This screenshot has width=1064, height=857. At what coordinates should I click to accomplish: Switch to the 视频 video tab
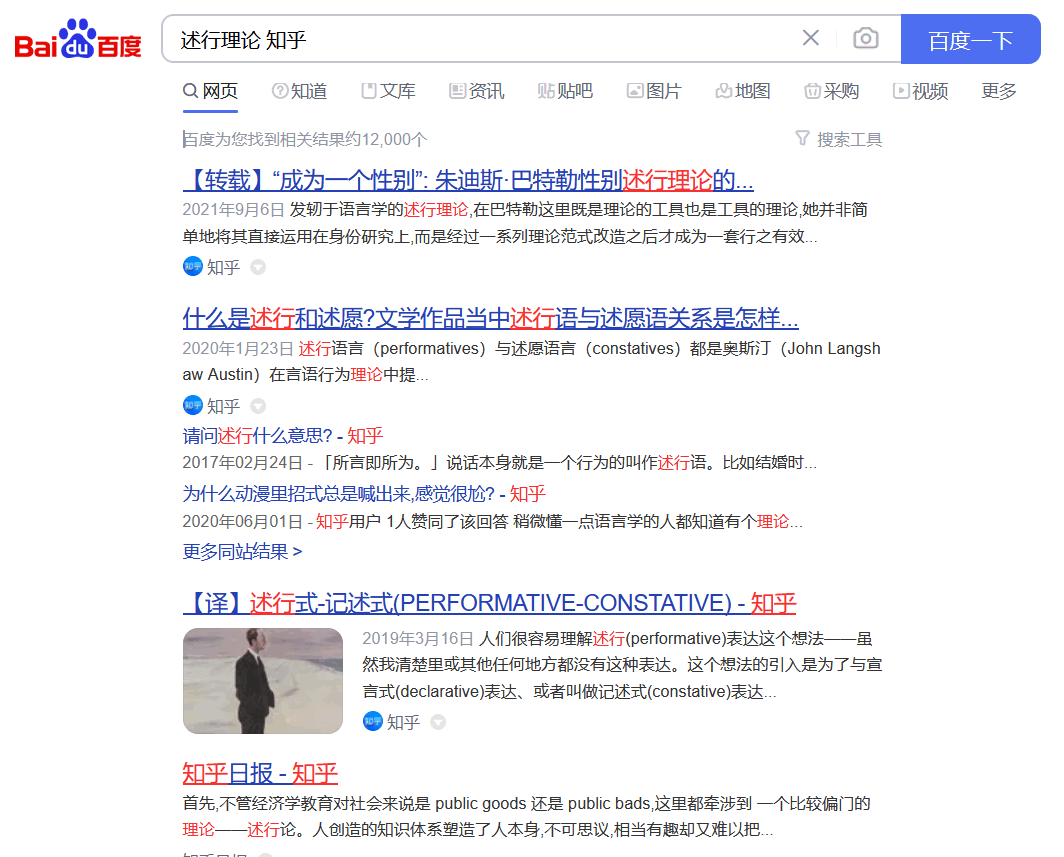coord(920,91)
